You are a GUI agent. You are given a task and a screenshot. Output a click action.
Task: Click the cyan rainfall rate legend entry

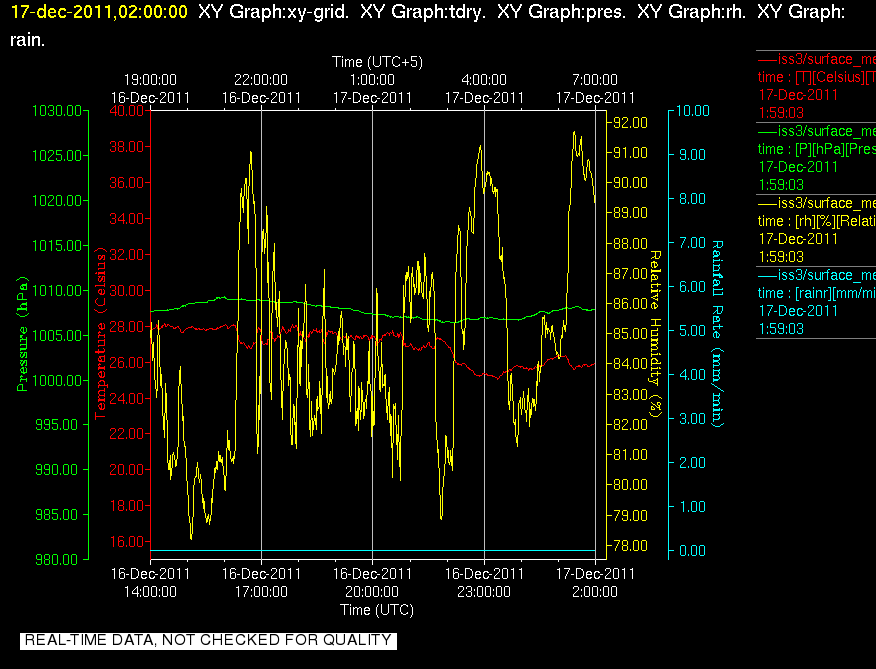816,302
